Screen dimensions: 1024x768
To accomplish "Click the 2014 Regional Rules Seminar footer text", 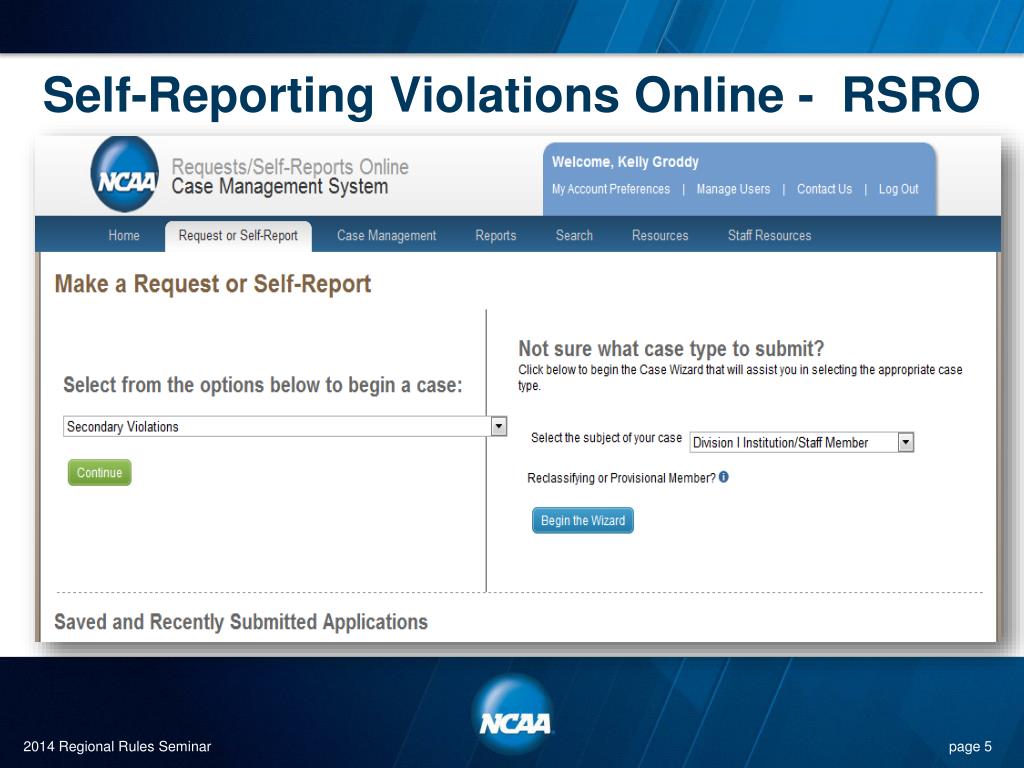I will tap(118, 746).
